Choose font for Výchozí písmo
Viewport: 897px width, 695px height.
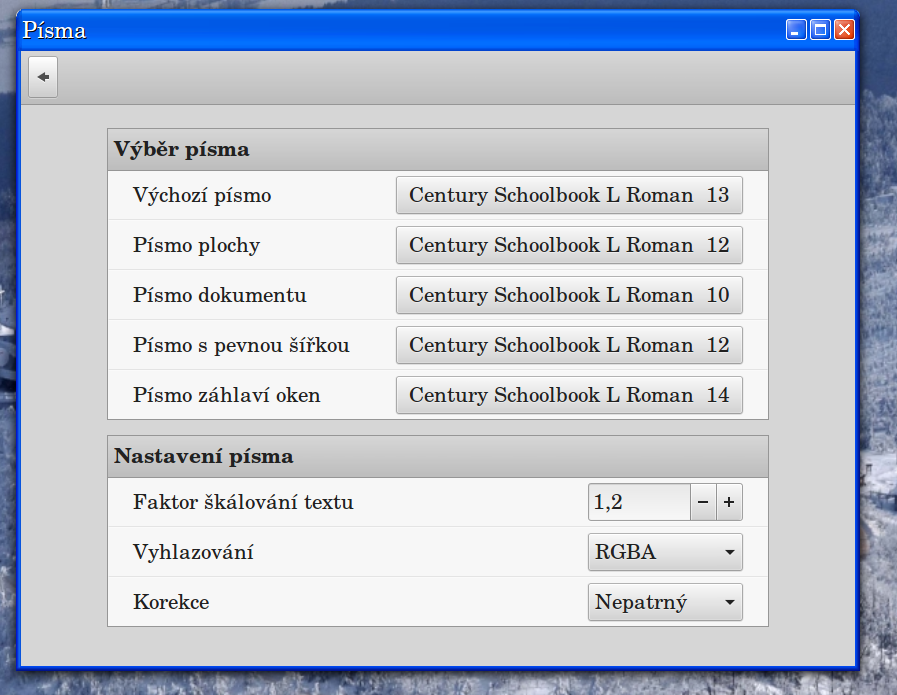(x=569, y=195)
